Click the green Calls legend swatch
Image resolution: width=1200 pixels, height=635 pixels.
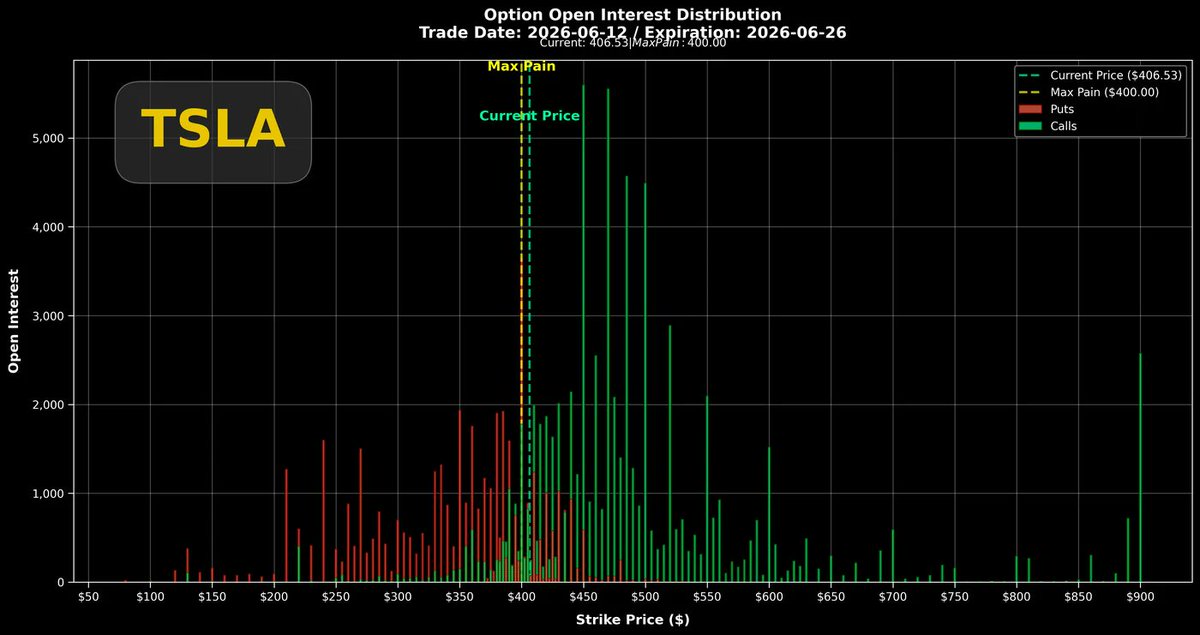pyautogui.click(x=1031, y=126)
